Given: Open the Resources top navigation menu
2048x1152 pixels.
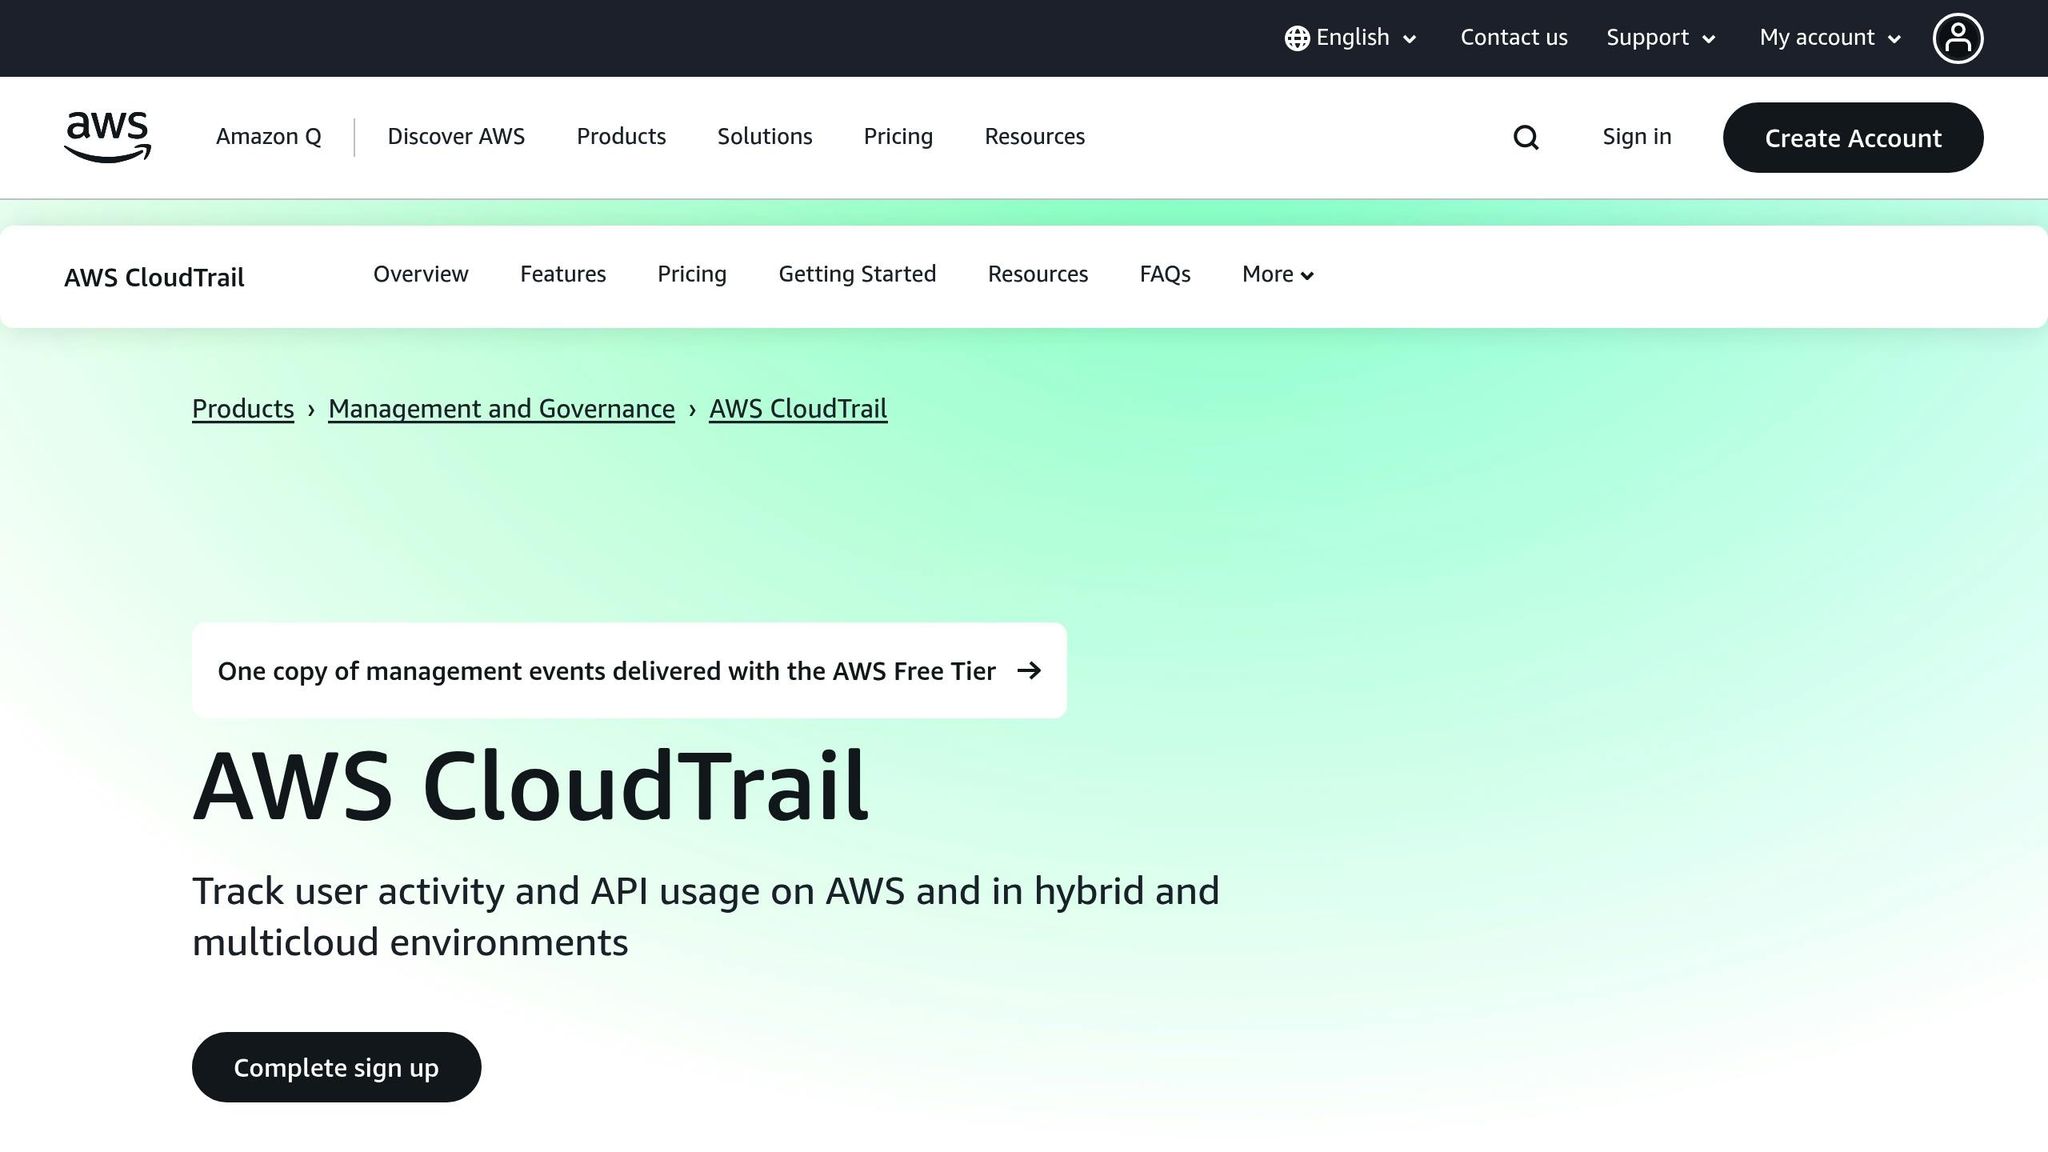Looking at the screenshot, I should [1035, 137].
